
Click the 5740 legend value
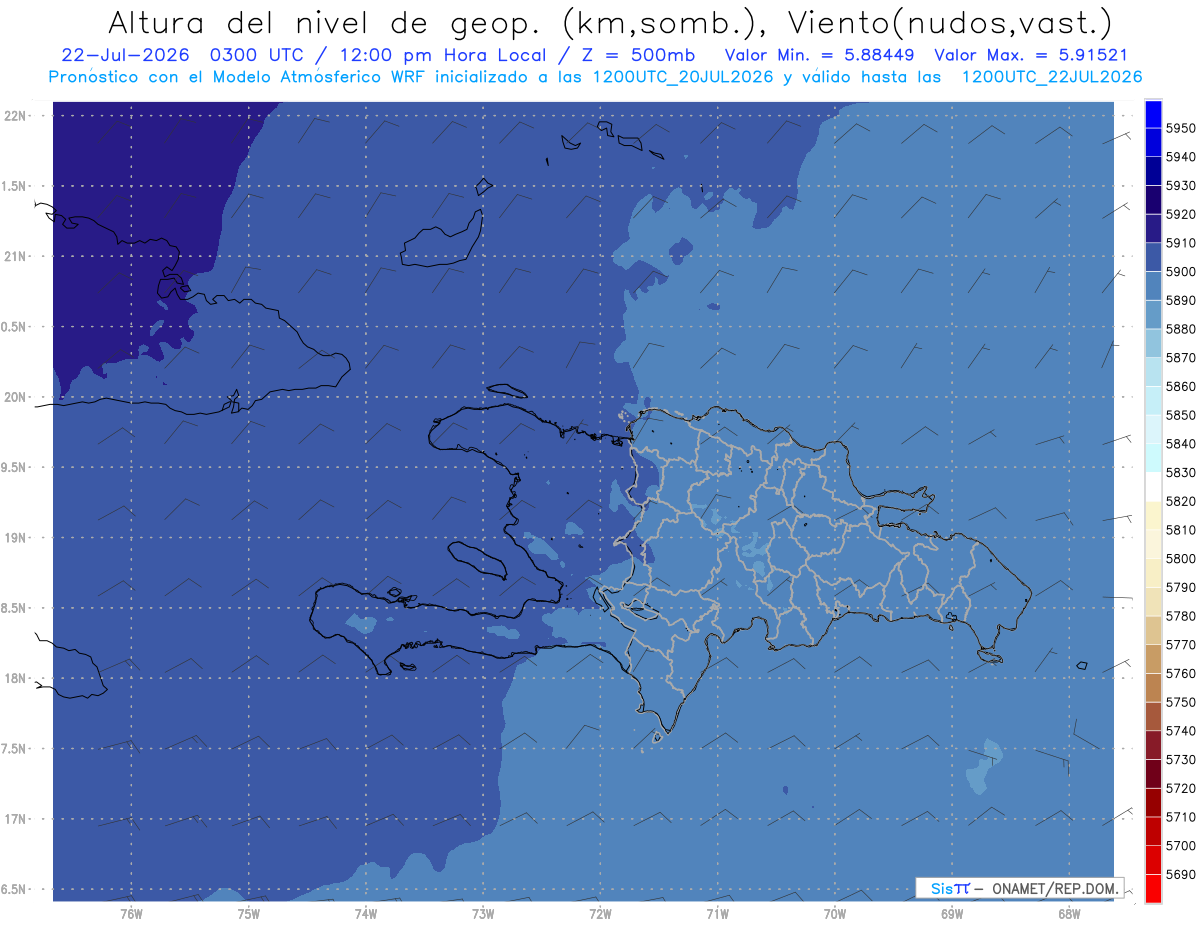click(x=1181, y=731)
